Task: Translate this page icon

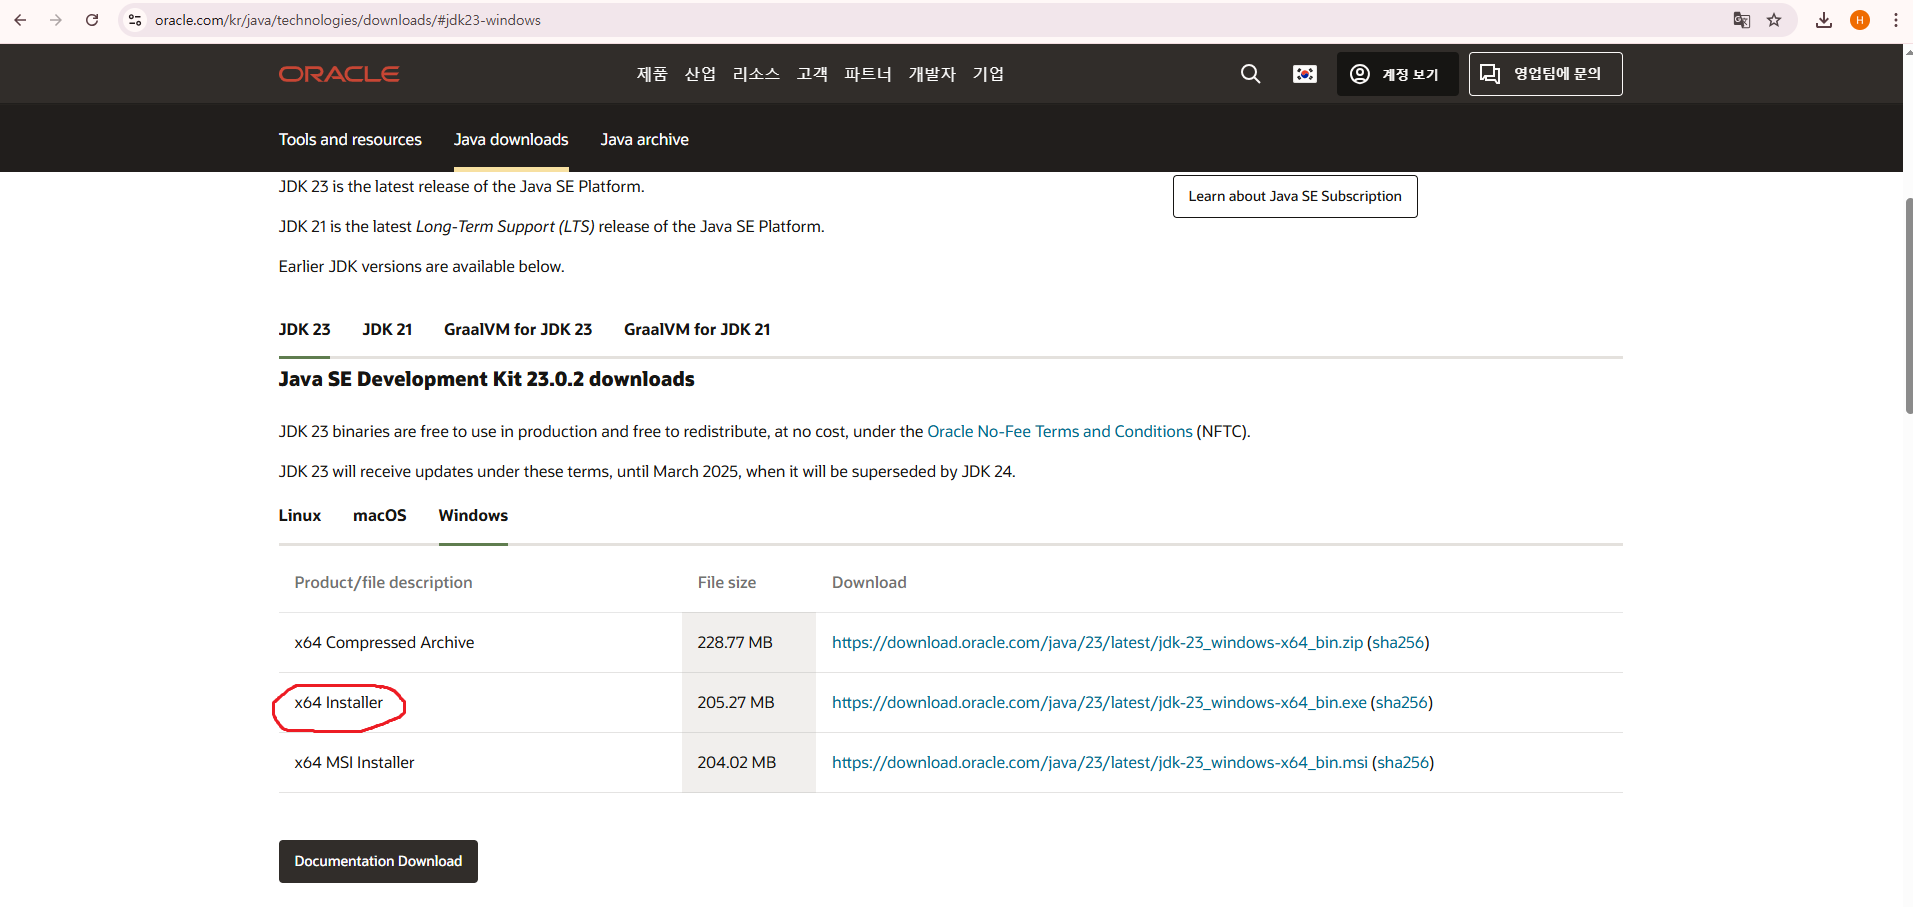Action: [1742, 20]
